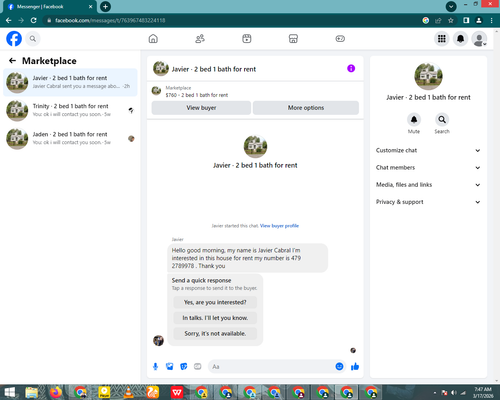
Task: Choose a sticker icon
Action: 184,367
